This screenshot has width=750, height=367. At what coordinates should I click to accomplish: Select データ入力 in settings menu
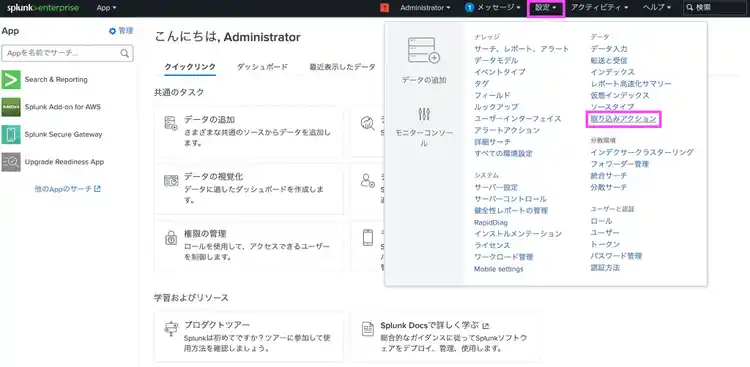(x=609, y=49)
